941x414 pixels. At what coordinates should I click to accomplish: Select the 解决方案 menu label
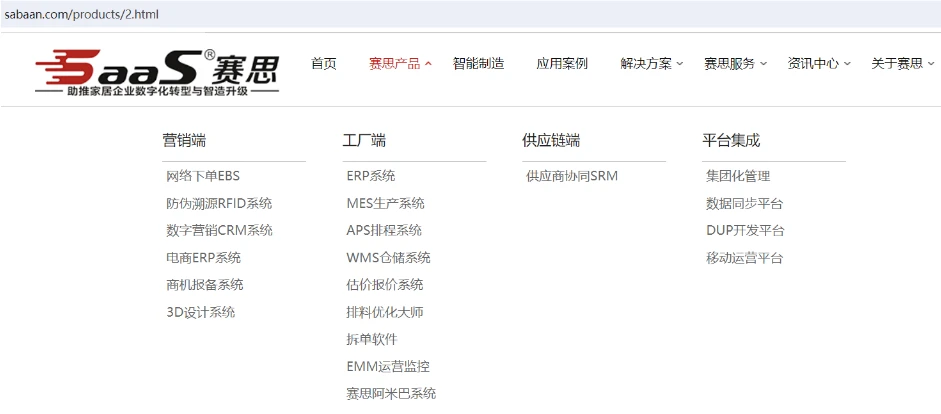(646, 64)
